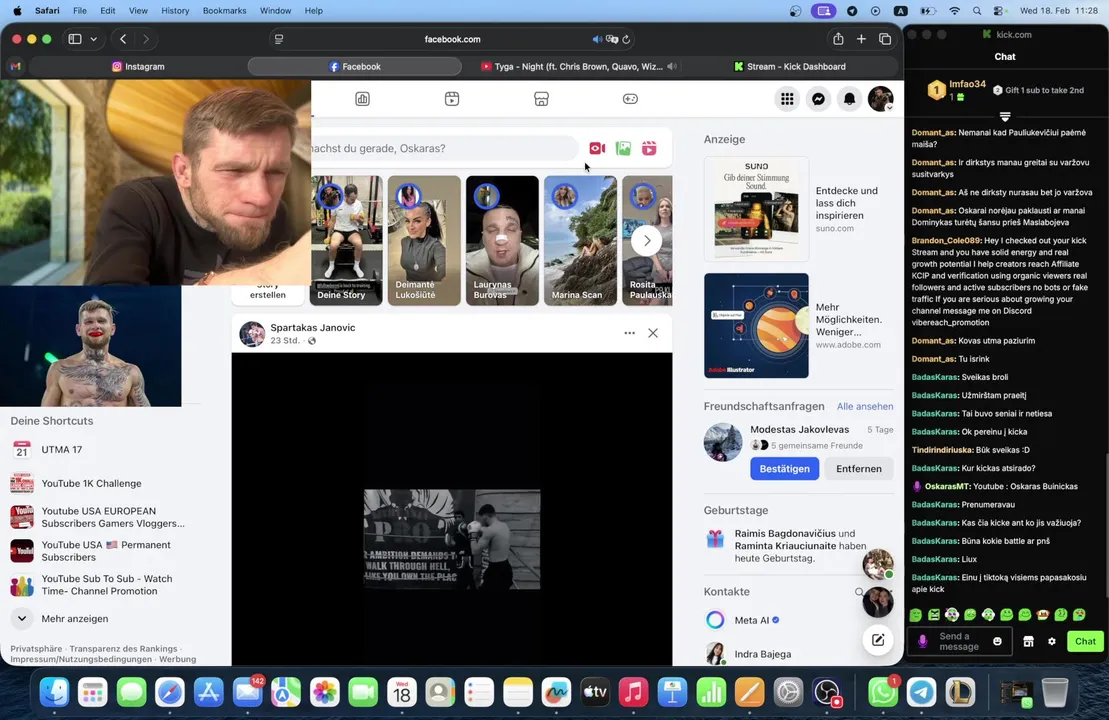Open Facebook profile avatar menu
This screenshot has width=1109, height=720.
(881, 99)
